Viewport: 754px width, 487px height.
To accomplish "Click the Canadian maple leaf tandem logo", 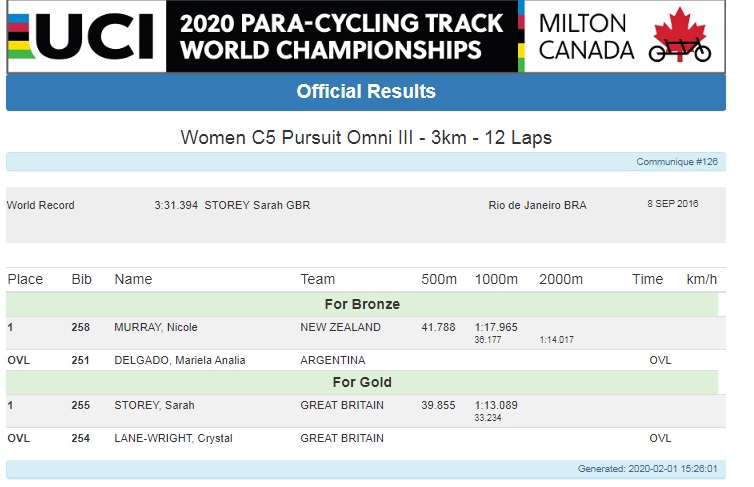I will tap(680, 35).
